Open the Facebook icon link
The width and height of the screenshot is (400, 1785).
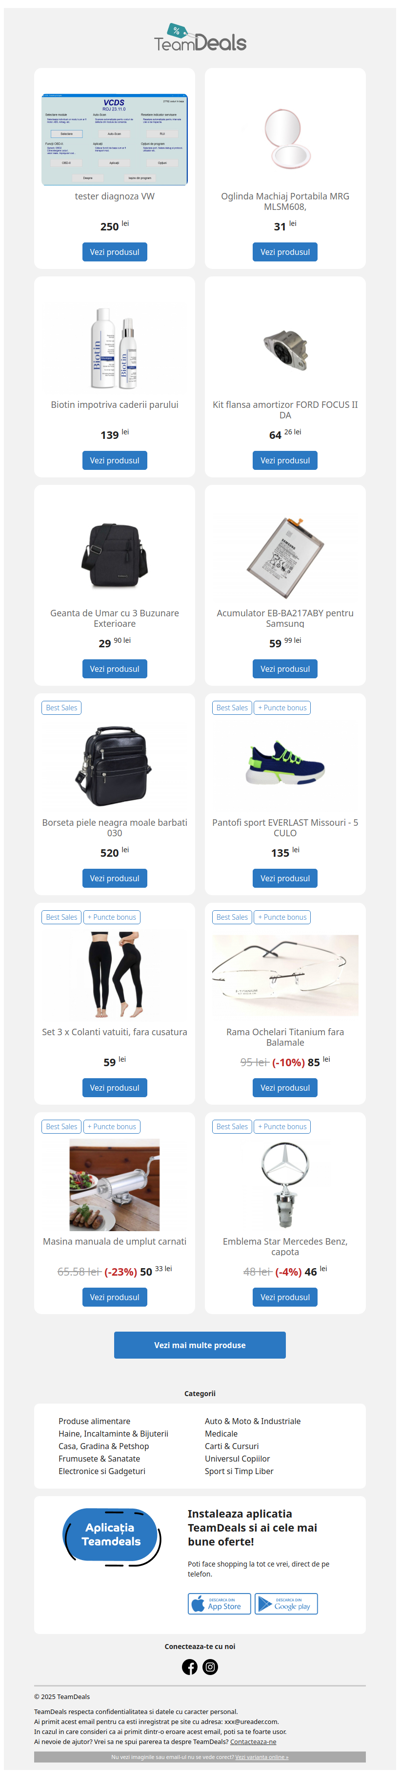pyautogui.click(x=189, y=1667)
